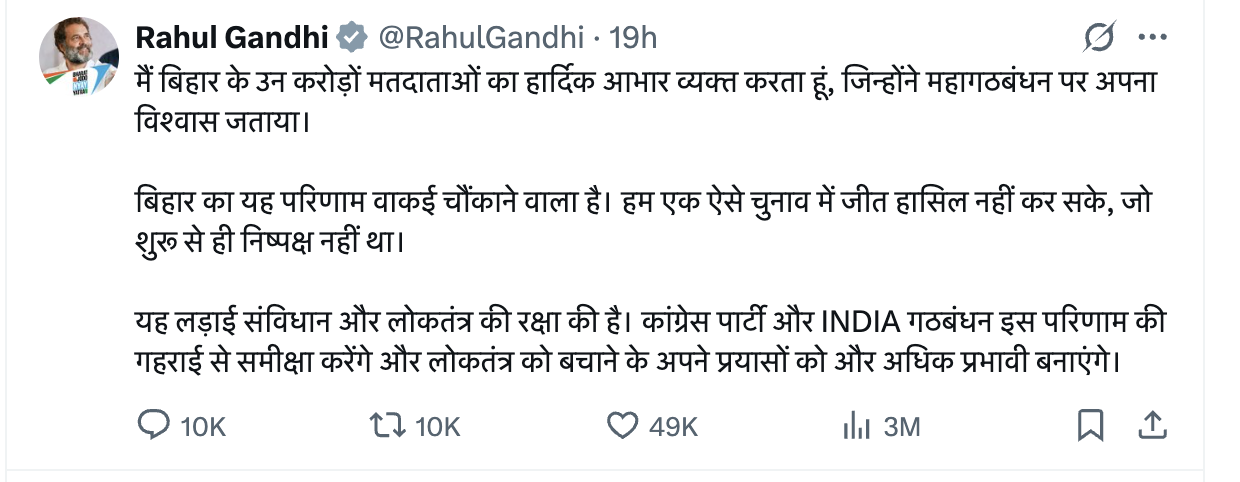Click the reply speech bubble icon
The image size is (1240, 482).
153,426
